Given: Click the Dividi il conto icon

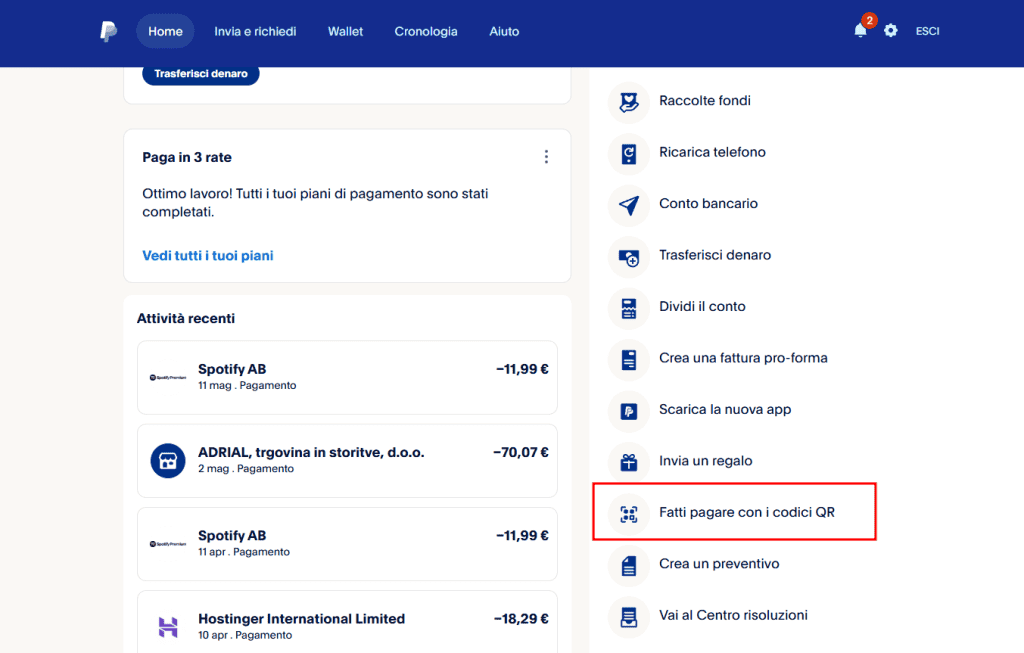Looking at the screenshot, I should pyautogui.click(x=629, y=308).
